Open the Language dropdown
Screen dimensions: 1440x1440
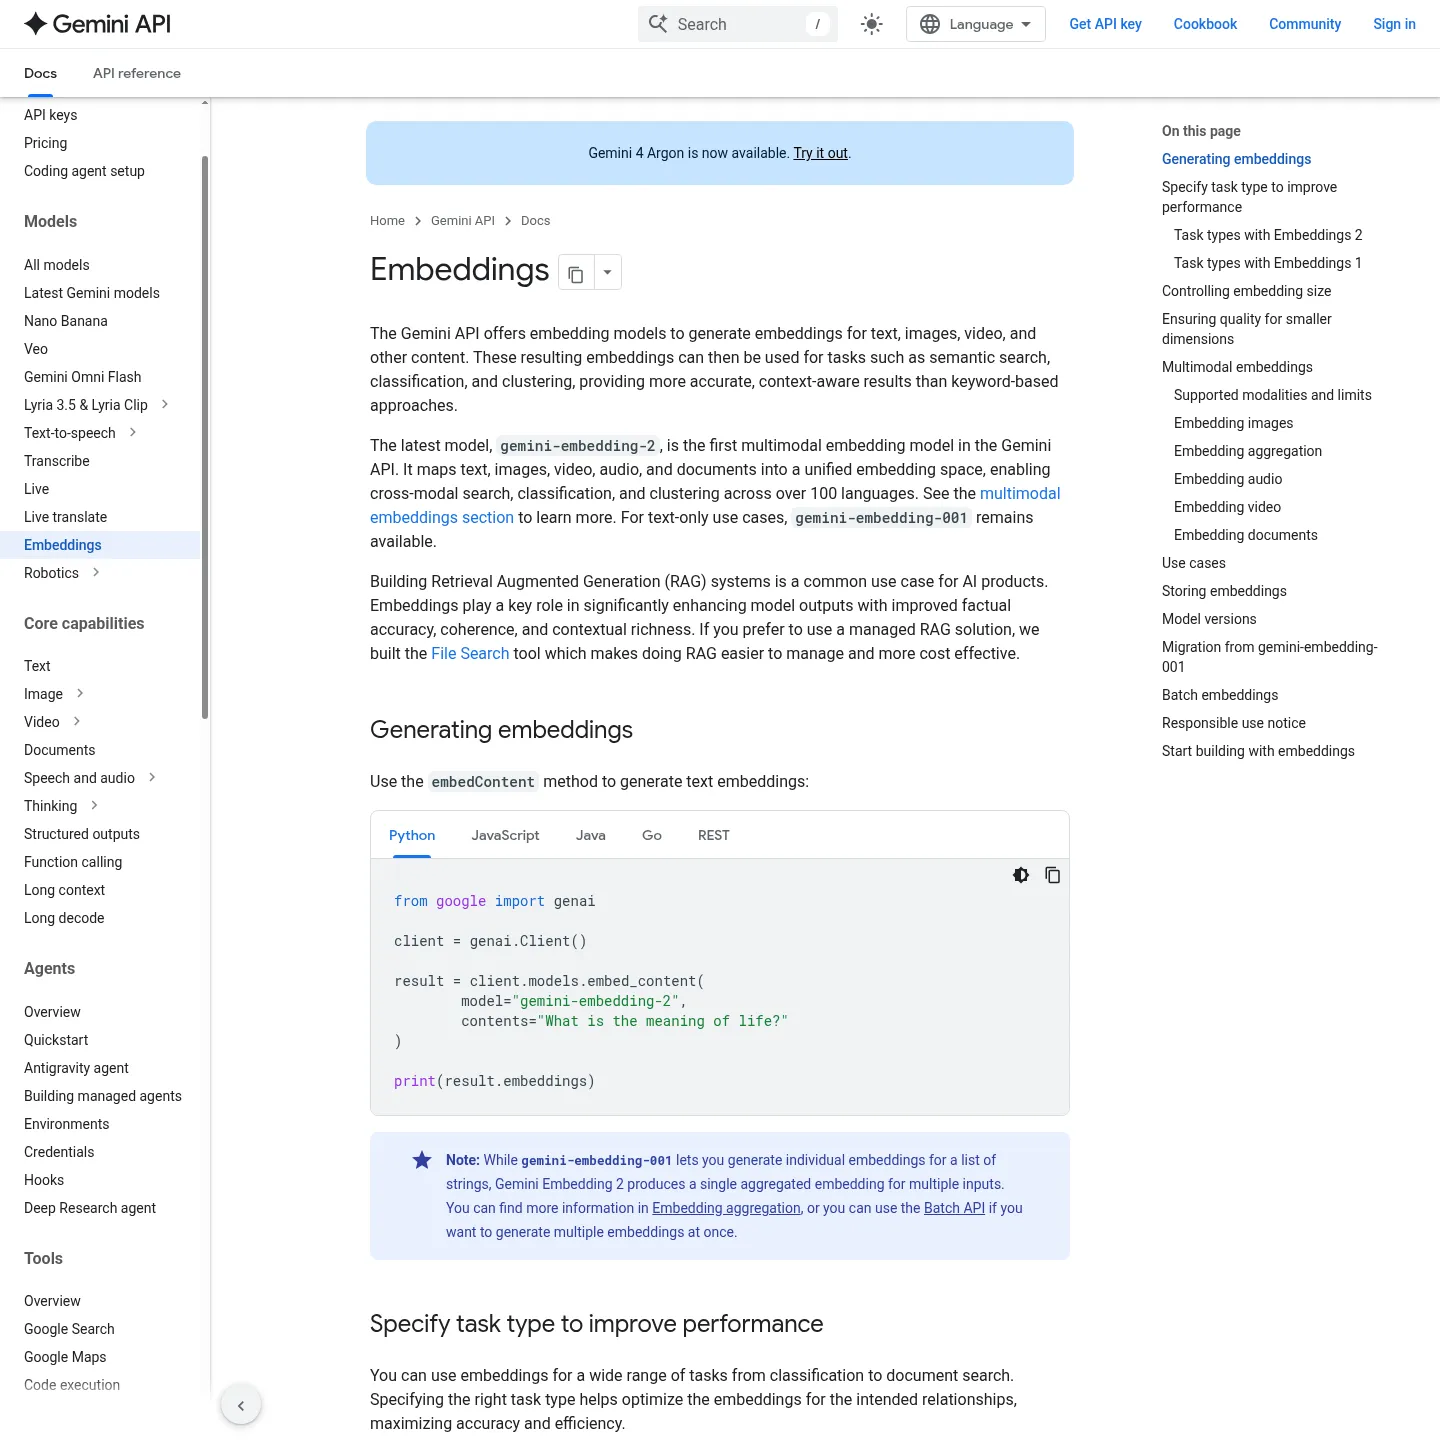[x=975, y=24]
